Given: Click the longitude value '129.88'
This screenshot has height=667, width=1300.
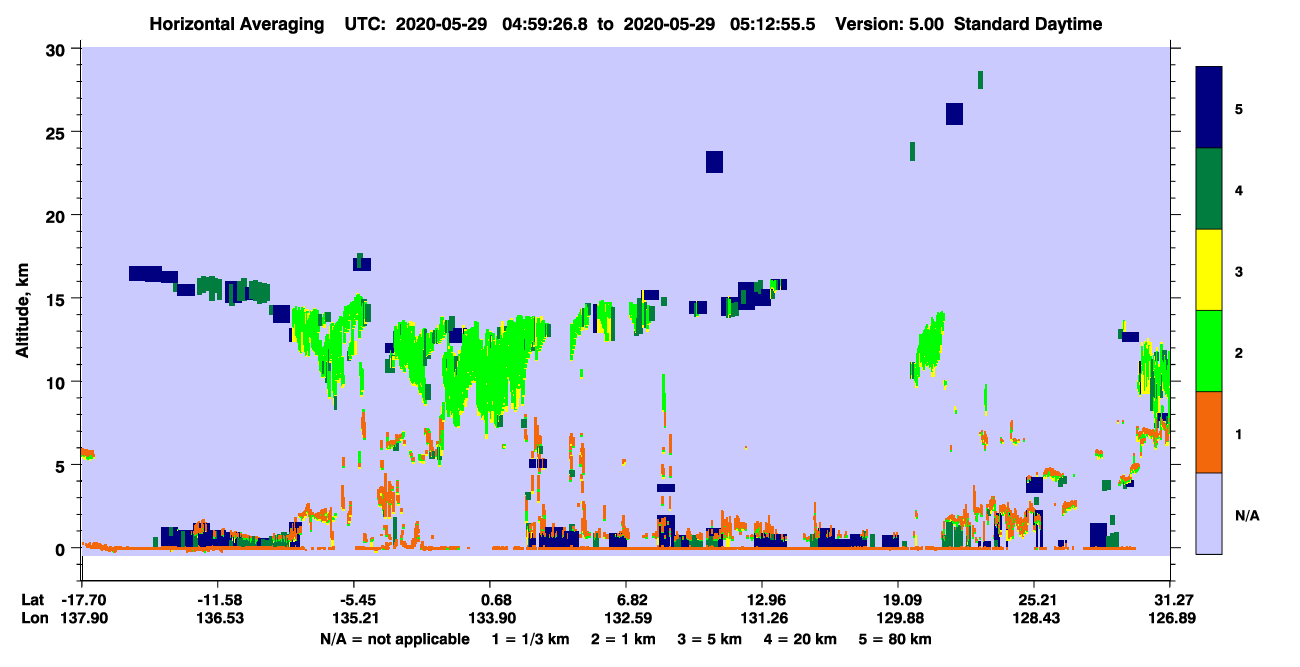Looking at the screenshot, I should pos(898,618).
